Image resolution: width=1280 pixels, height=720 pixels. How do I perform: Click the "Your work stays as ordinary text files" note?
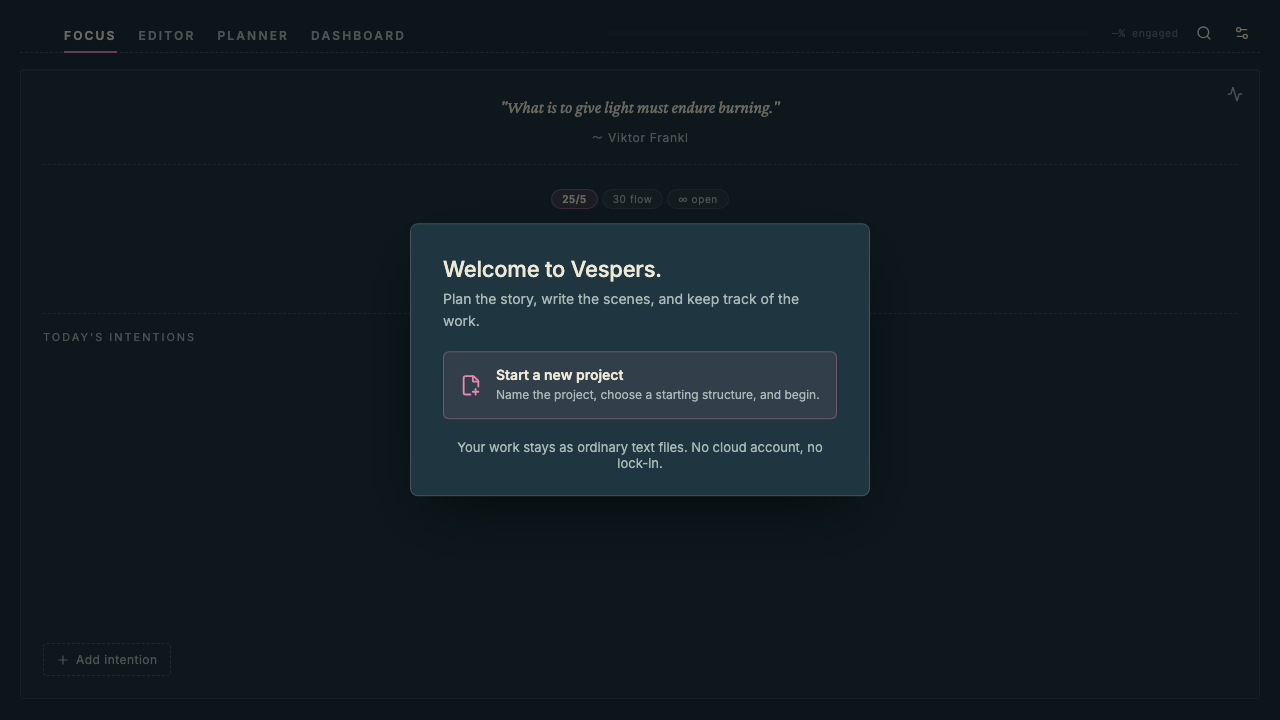pos(640,455)
